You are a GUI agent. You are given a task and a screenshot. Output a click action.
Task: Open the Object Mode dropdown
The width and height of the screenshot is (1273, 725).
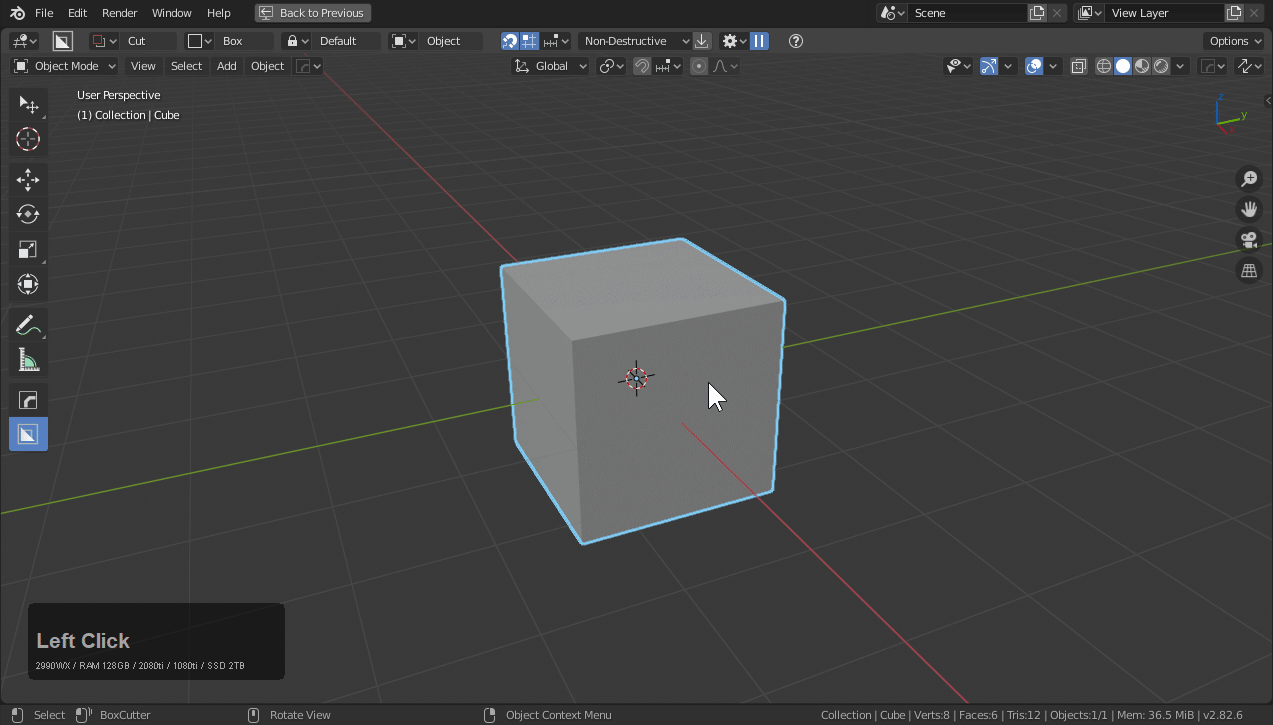click(x=65, y=66)
